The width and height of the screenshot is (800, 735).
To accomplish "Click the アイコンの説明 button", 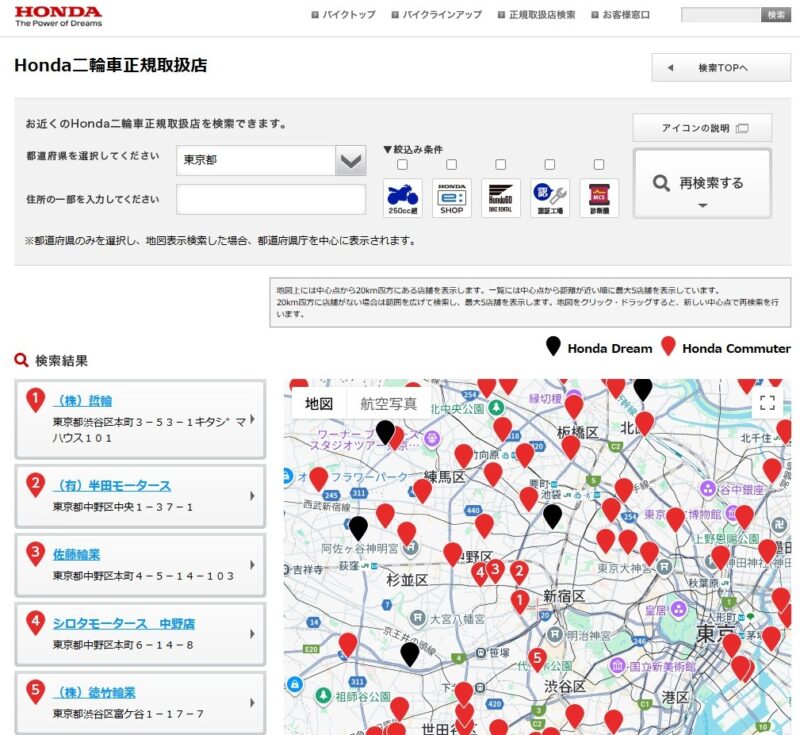I will (x=702, y=128).
